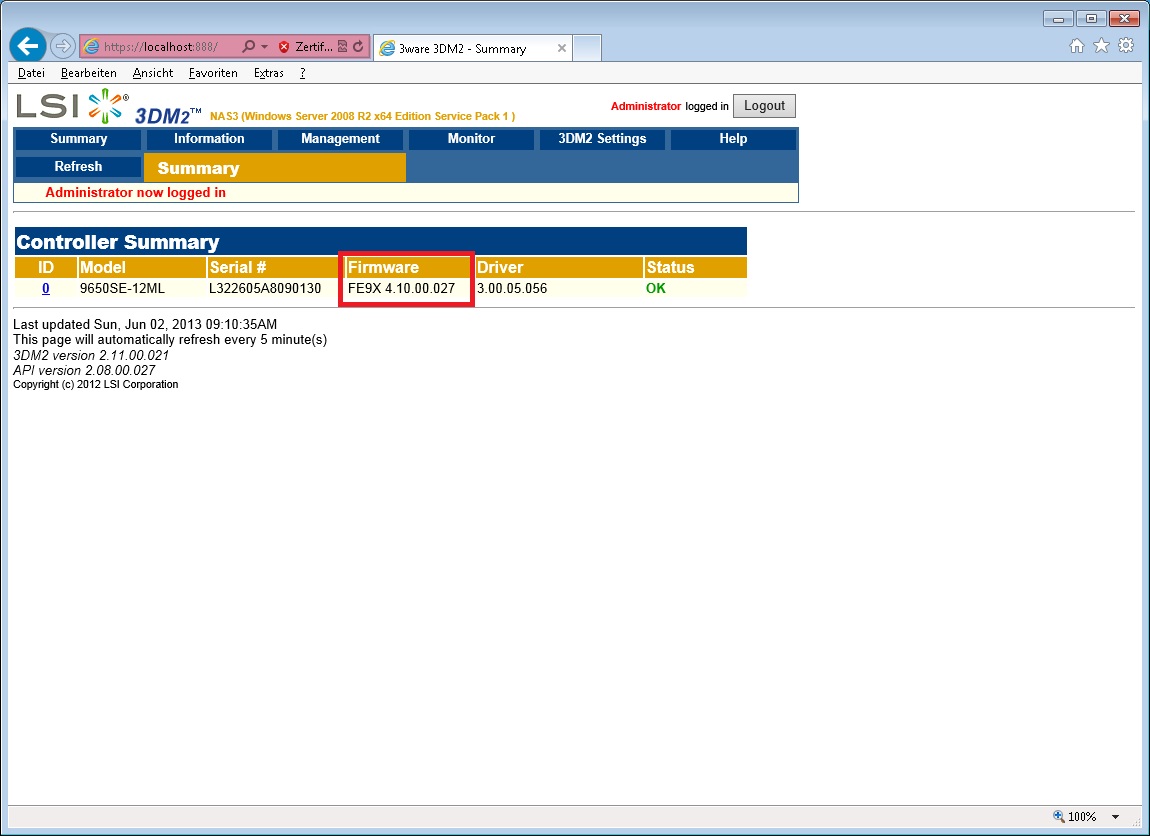Open the Management navigation menu
Image resolution: width=1150 pixels, height=836 pixels.
pyautogui.click(x=340, y=139)
